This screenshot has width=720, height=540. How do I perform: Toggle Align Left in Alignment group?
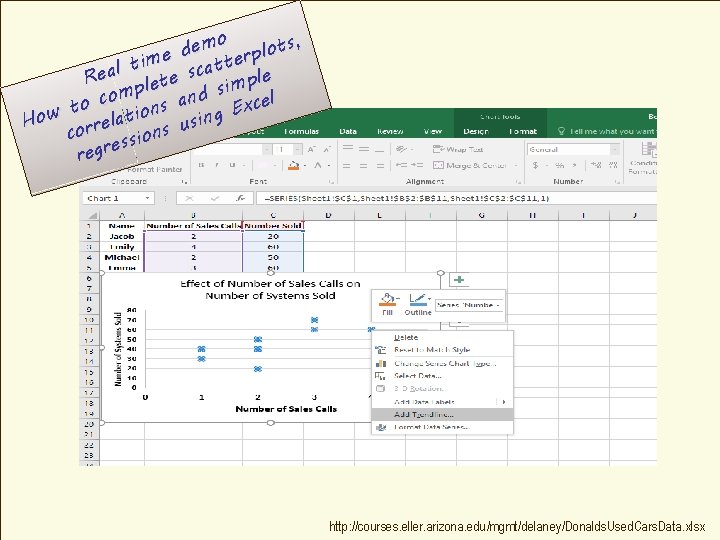click(347, 165)
